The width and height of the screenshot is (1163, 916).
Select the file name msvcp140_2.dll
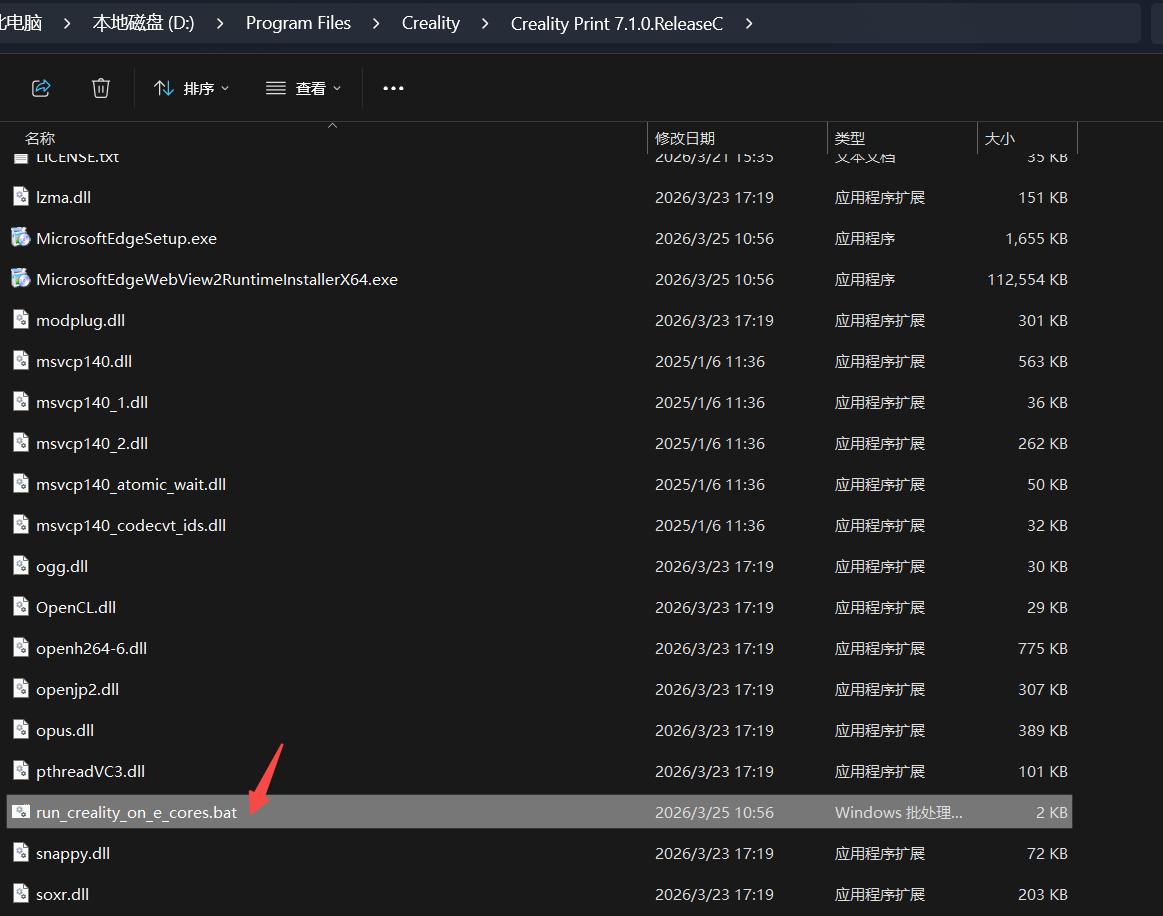pyautogui.click(x=92, y=444)
